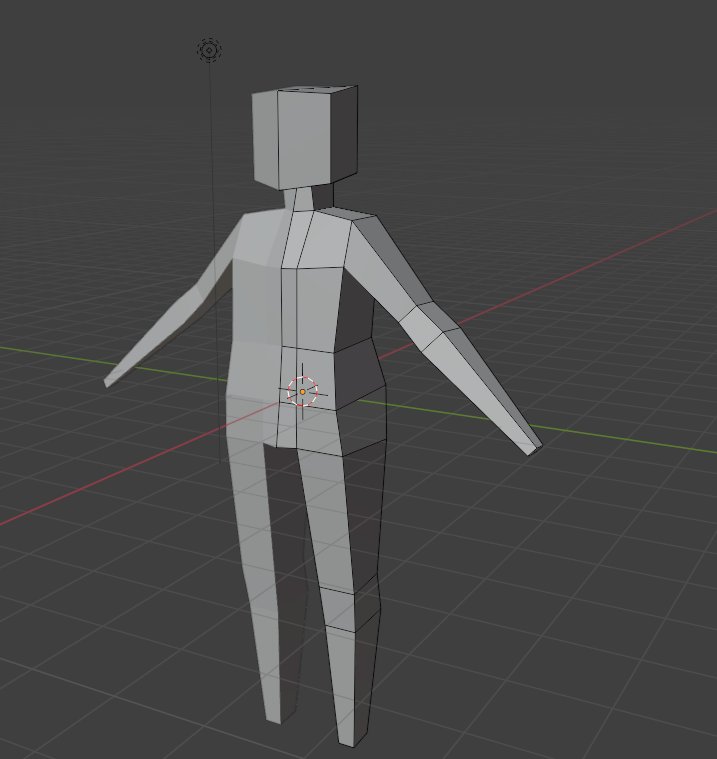
Task: Select the character mesh by its cube head
Action: tap(305, 137)
